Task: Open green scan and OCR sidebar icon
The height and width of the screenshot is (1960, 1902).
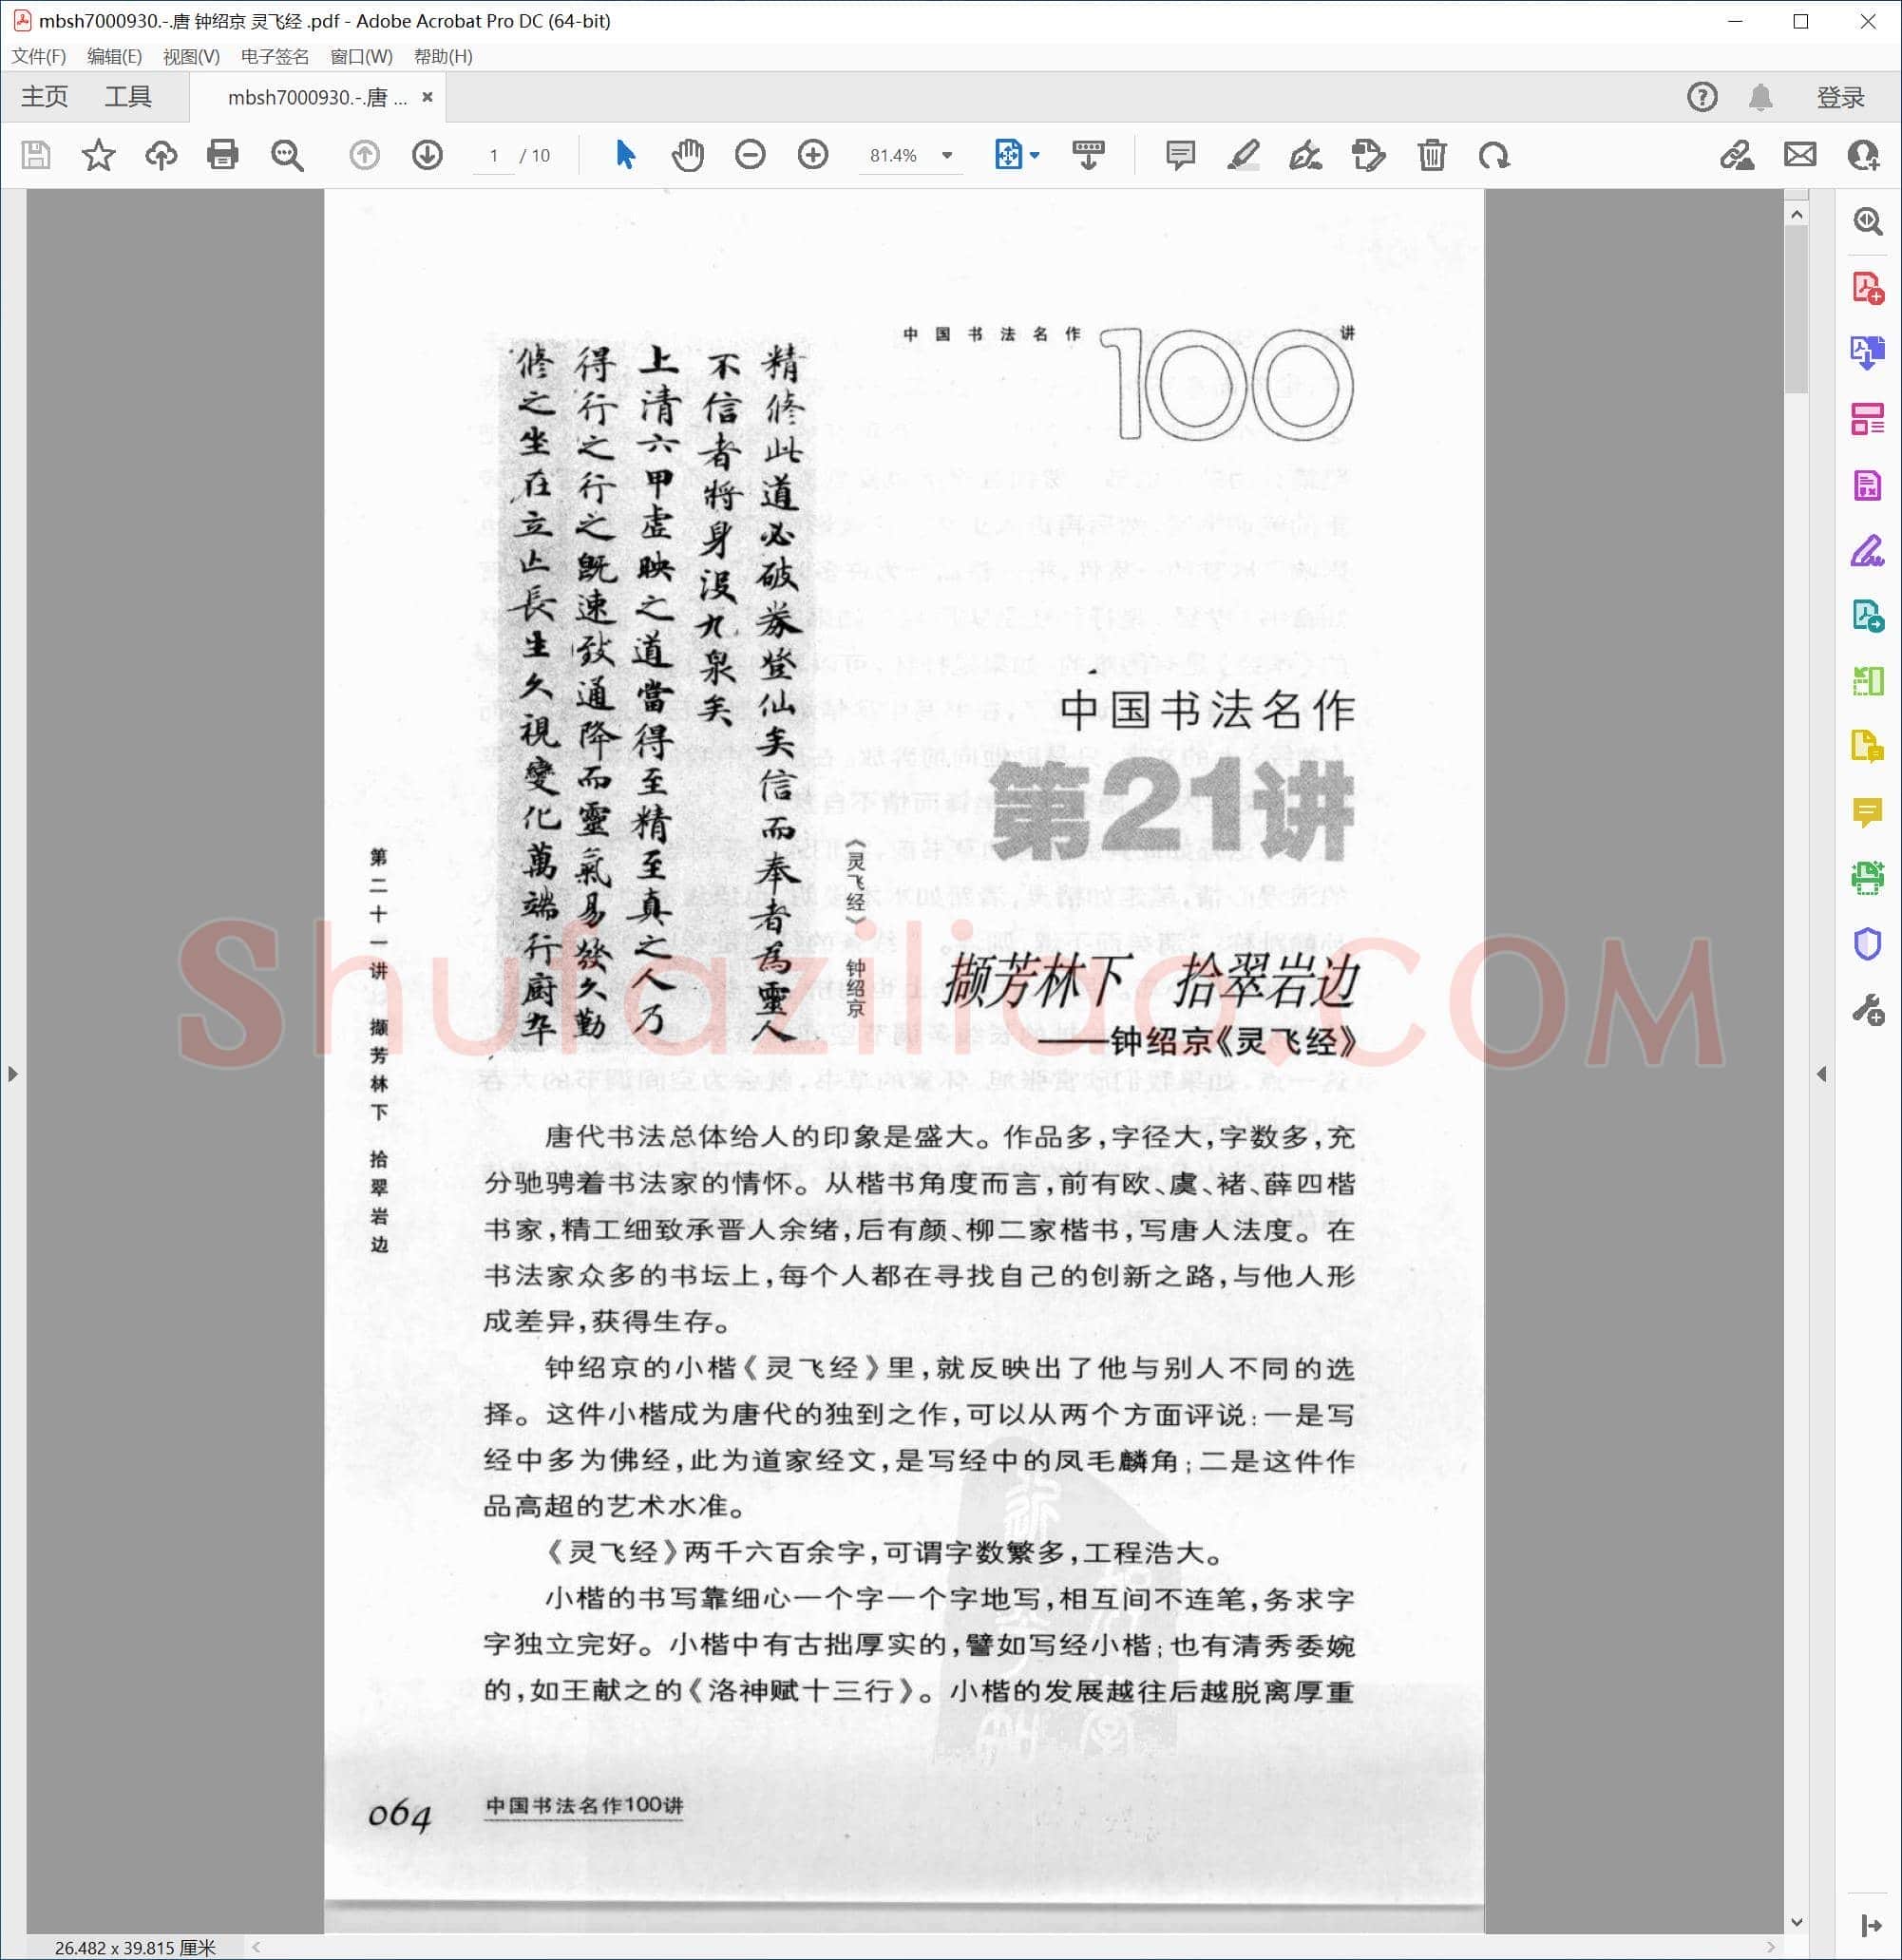Action: (1867, 878)
